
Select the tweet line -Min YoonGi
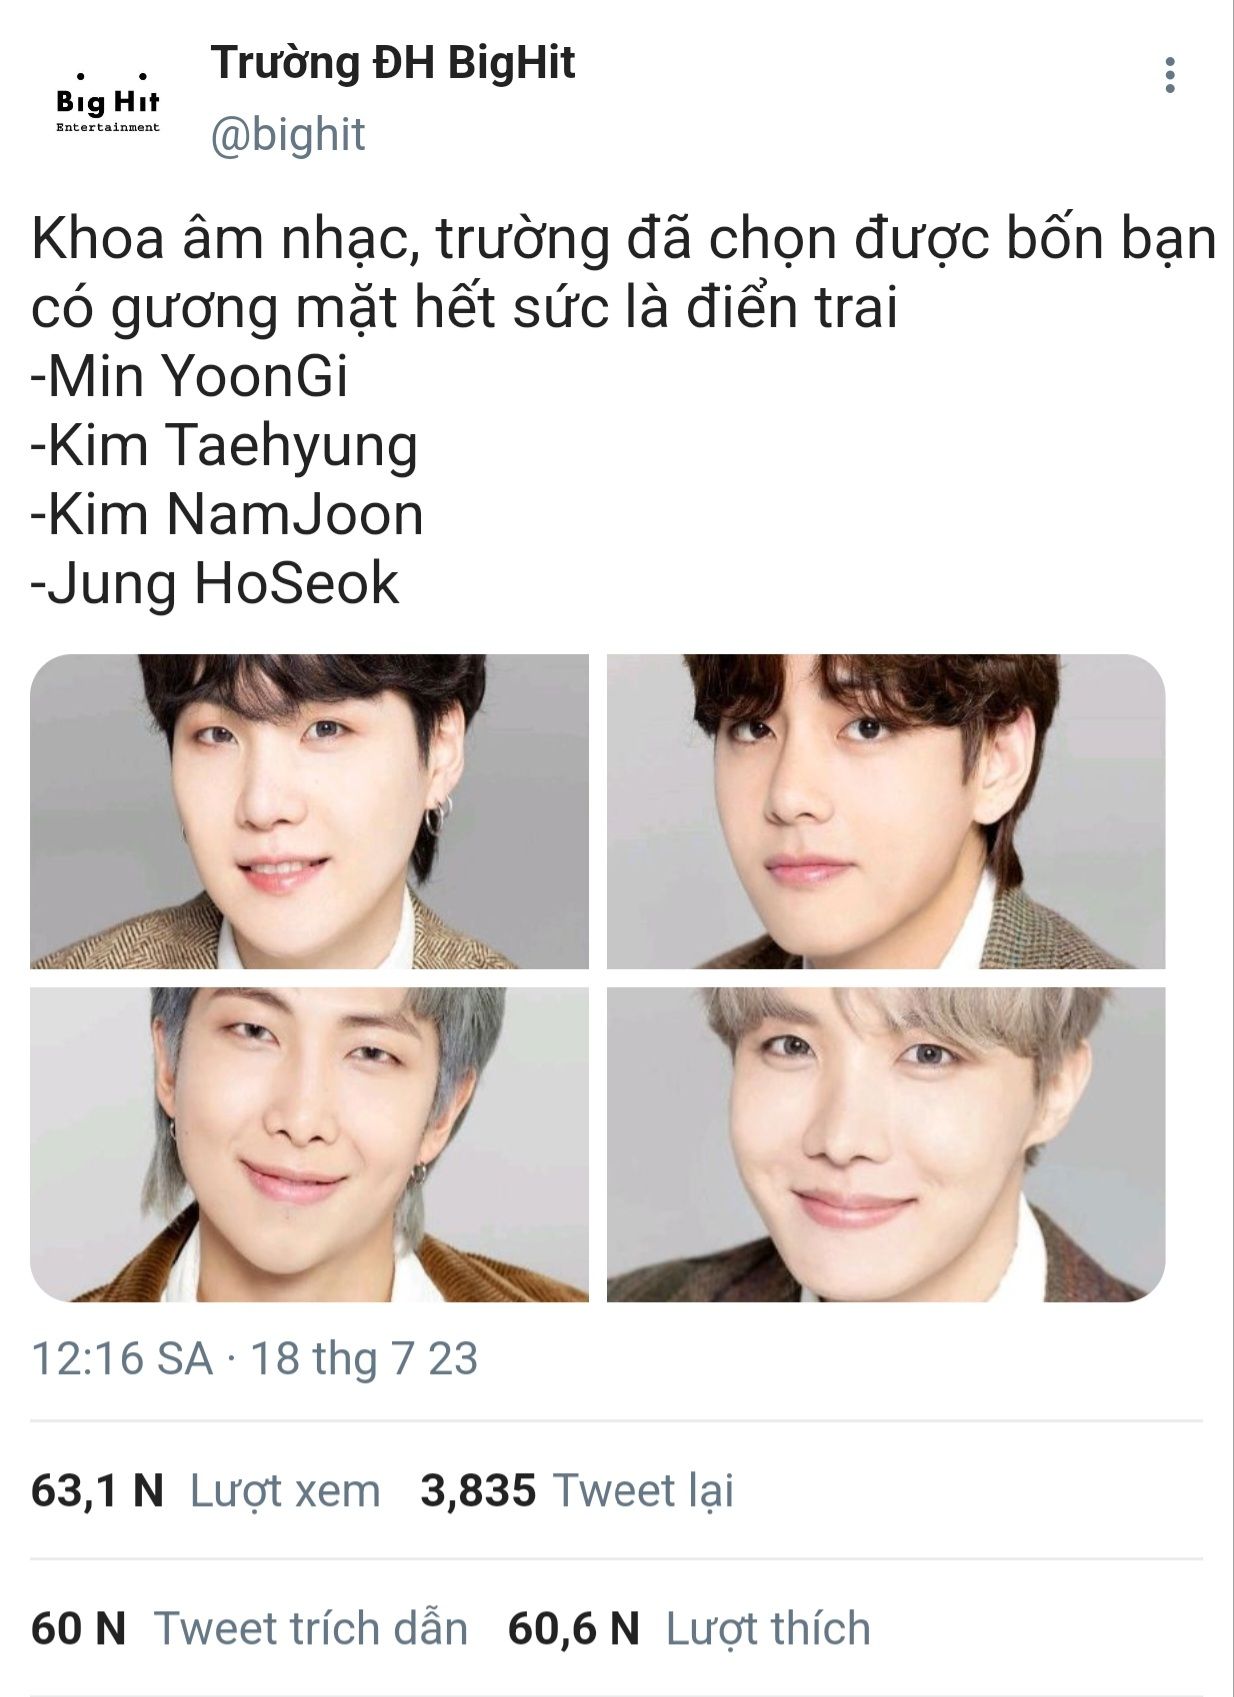click(x=190, y=376)
